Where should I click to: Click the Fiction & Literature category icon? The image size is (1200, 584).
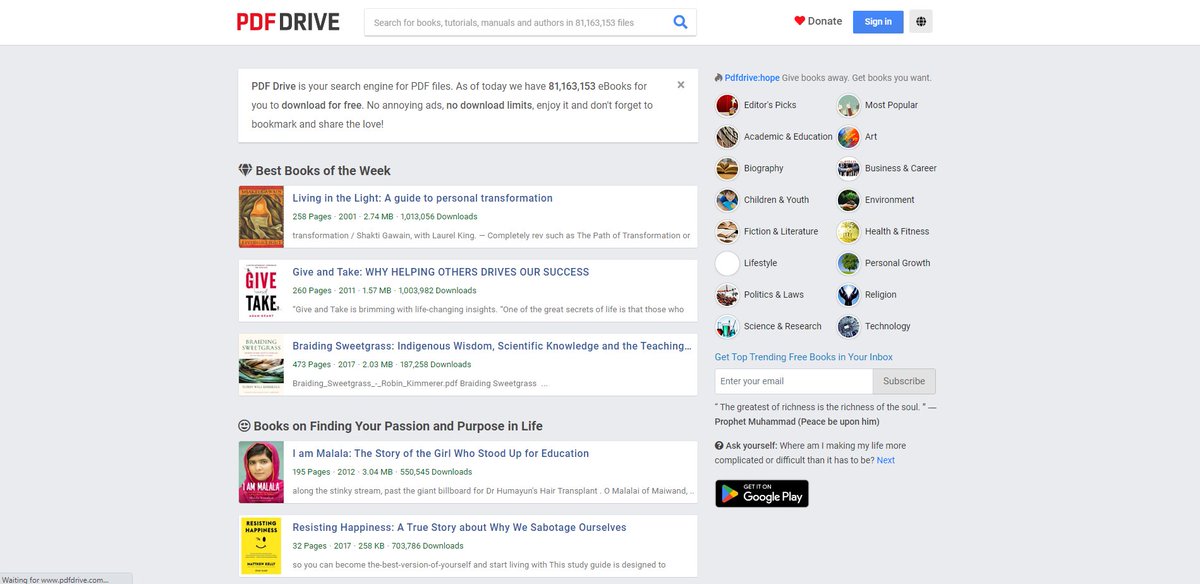(727, 232)
